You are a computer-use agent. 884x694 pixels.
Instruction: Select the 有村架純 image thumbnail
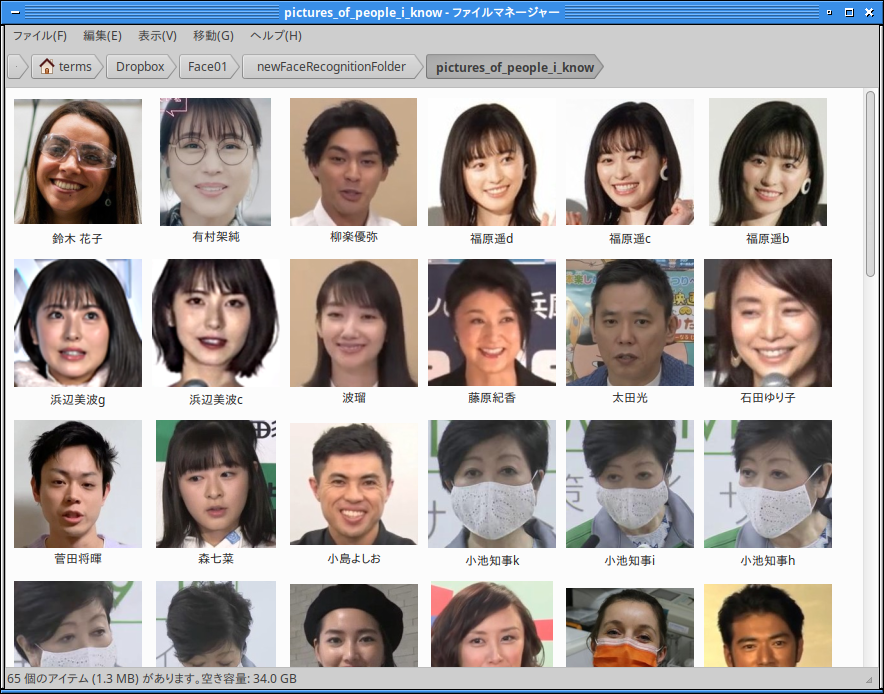(215, 162)
